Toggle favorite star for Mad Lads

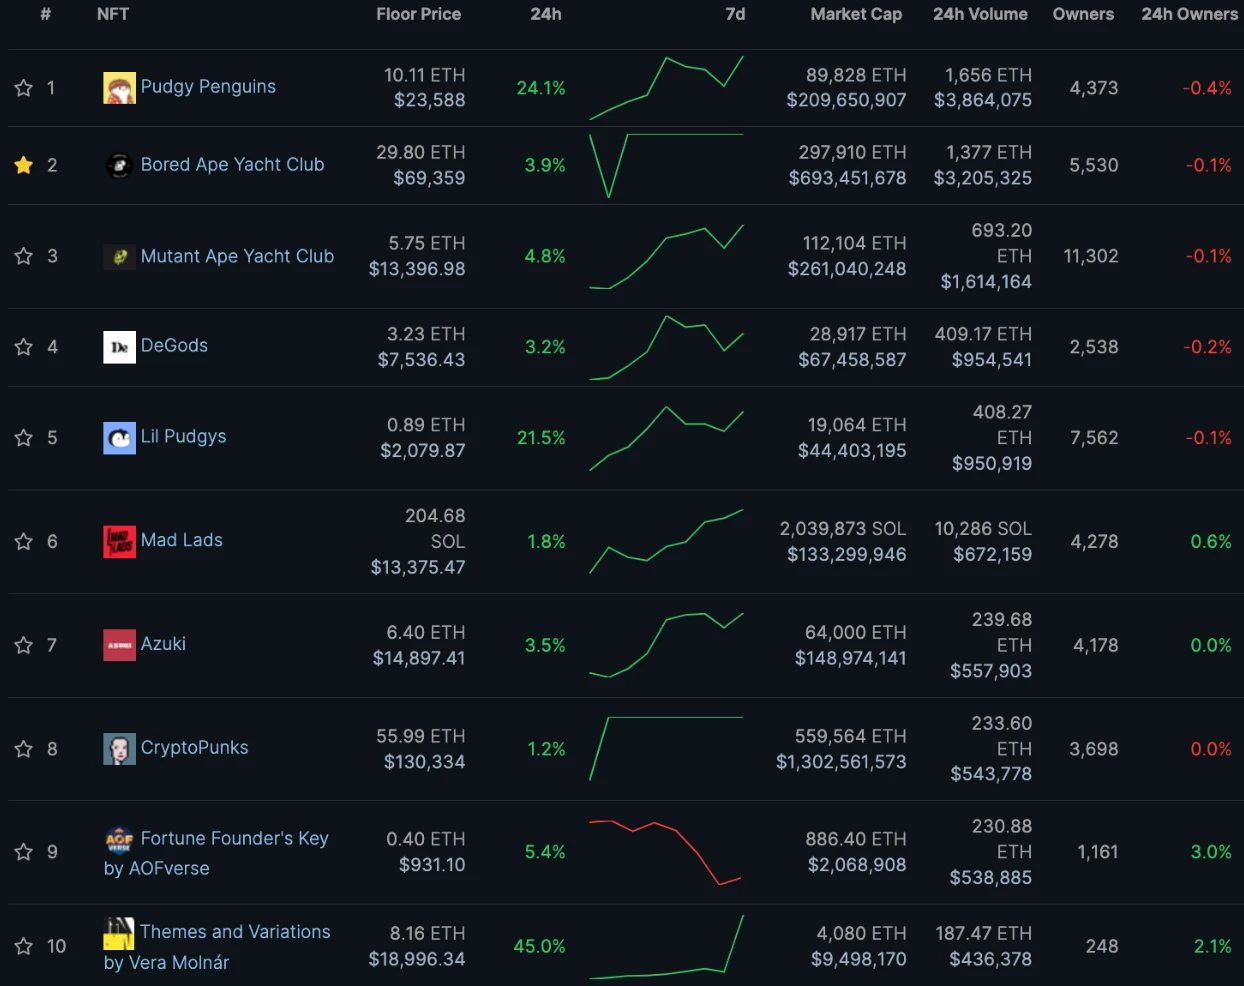point(24,542)
